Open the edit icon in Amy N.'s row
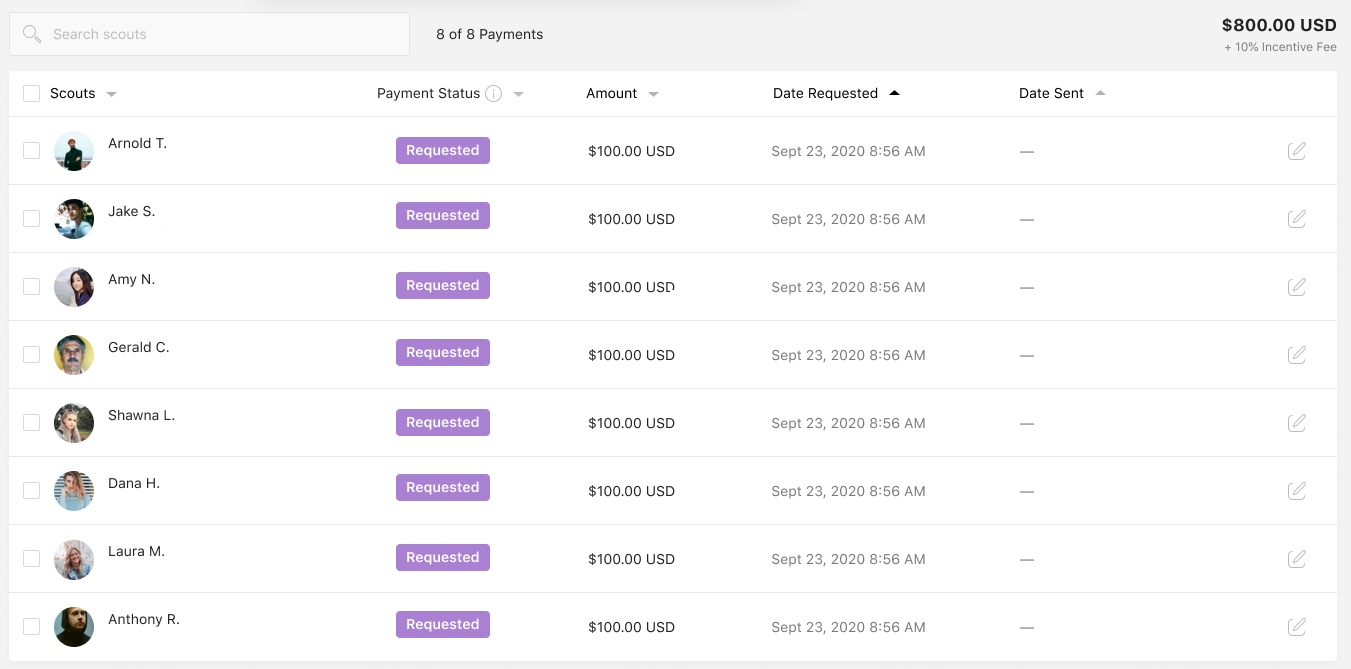The width and height of the screenshot is (1351, 669). 1297,287
